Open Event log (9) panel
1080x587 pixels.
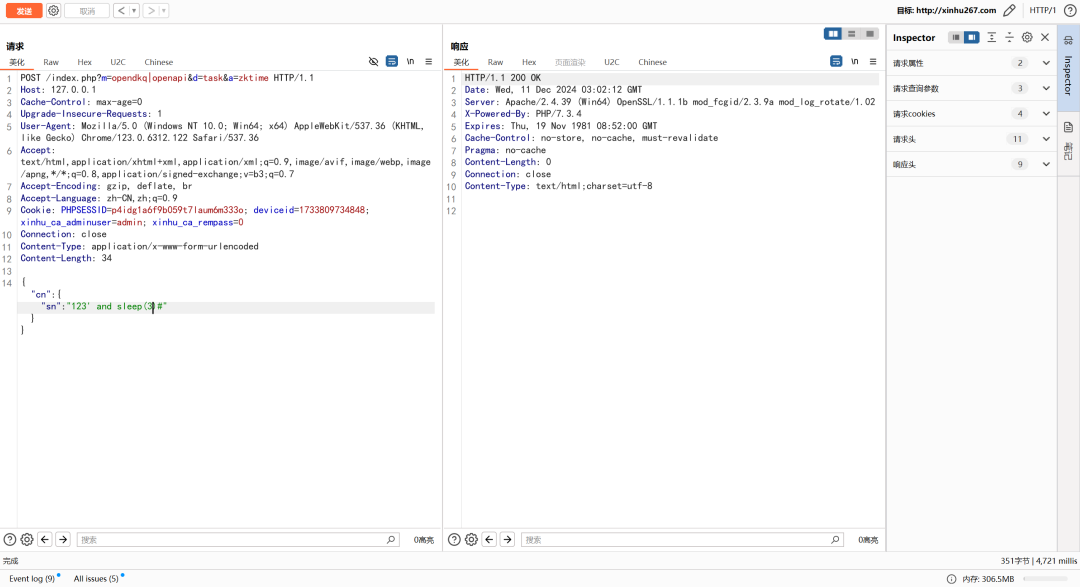click(34, 579)
